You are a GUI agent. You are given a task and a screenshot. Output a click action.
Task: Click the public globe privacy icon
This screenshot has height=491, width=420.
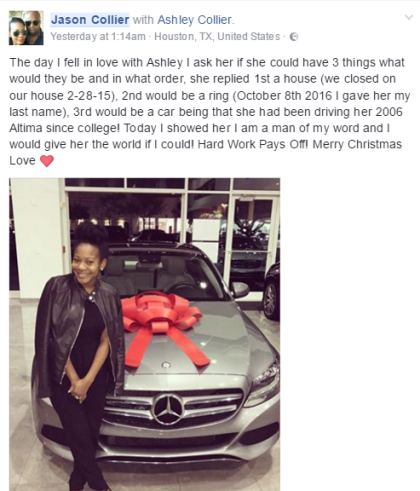coord(294,37)
